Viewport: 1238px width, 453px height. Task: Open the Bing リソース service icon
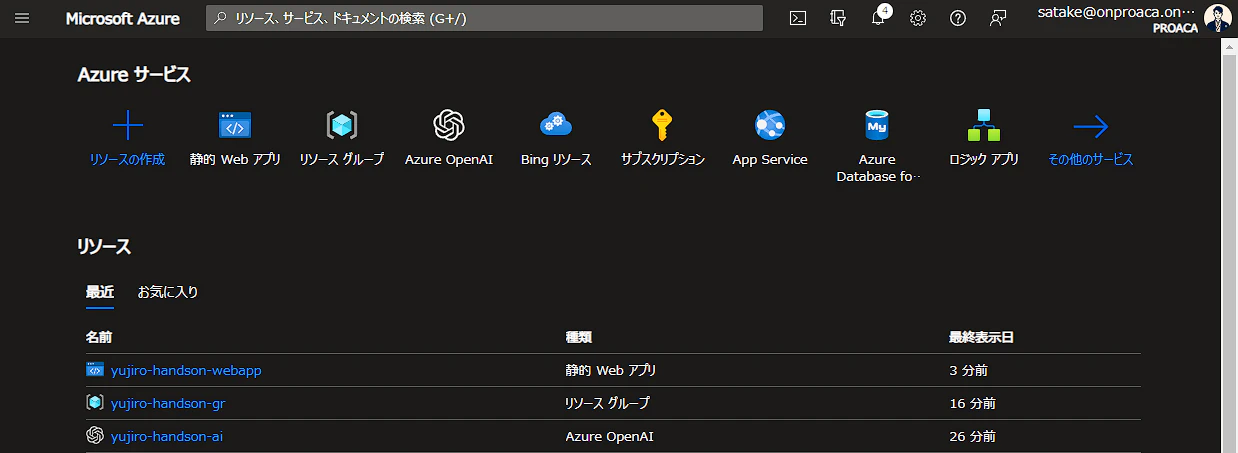(556, 125)
